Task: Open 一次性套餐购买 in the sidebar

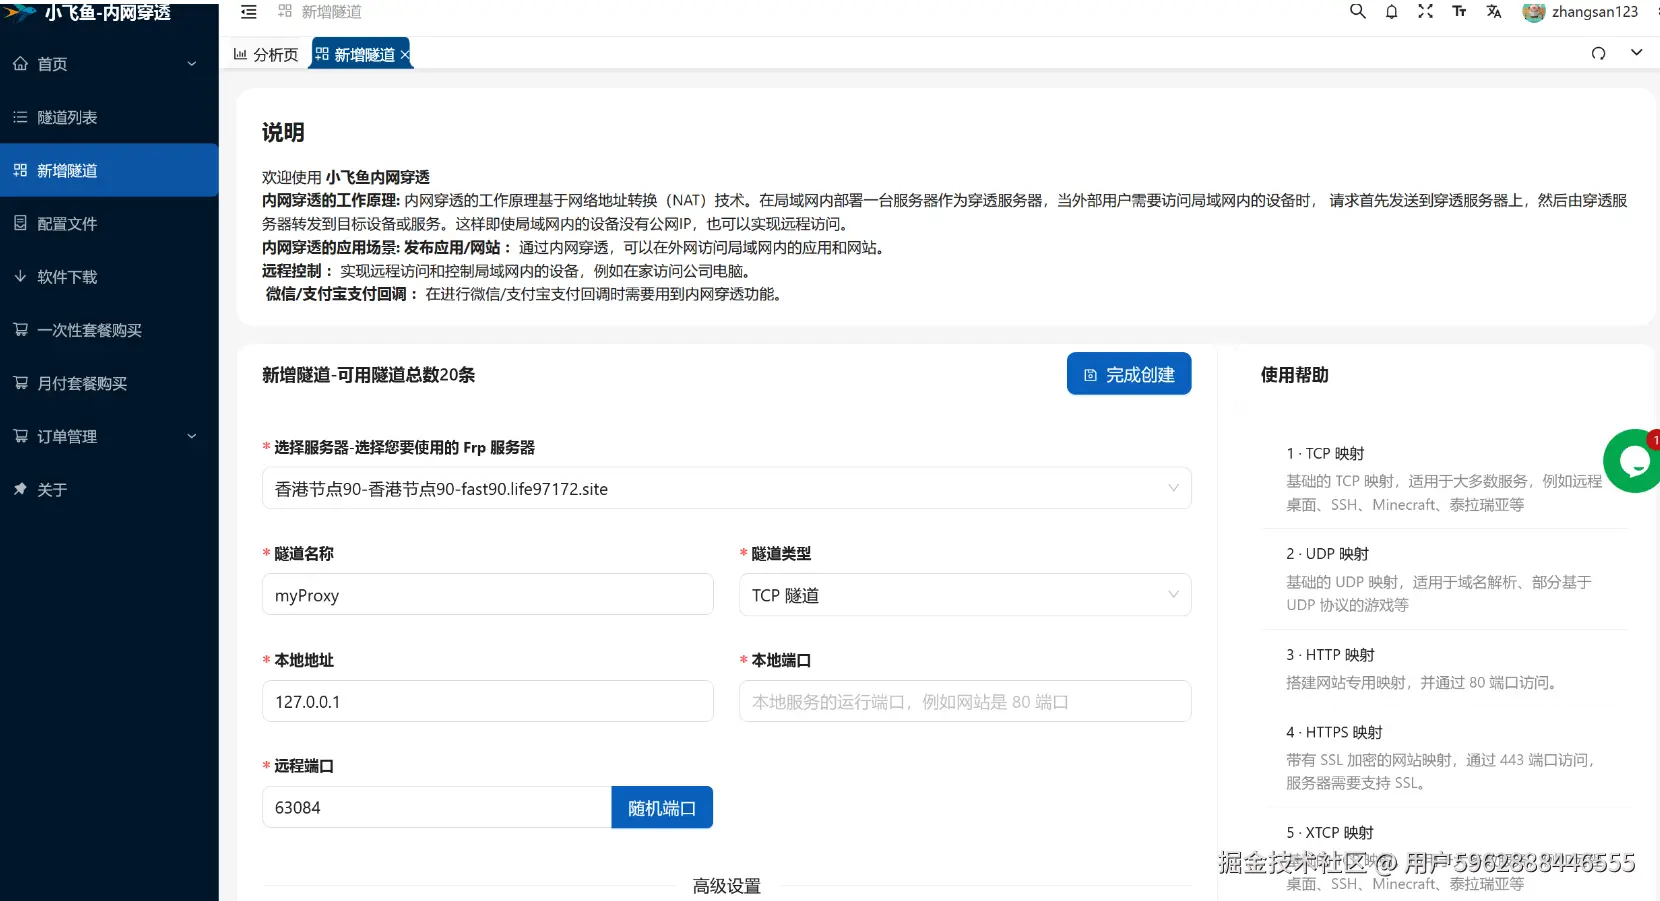Action: 109,330
